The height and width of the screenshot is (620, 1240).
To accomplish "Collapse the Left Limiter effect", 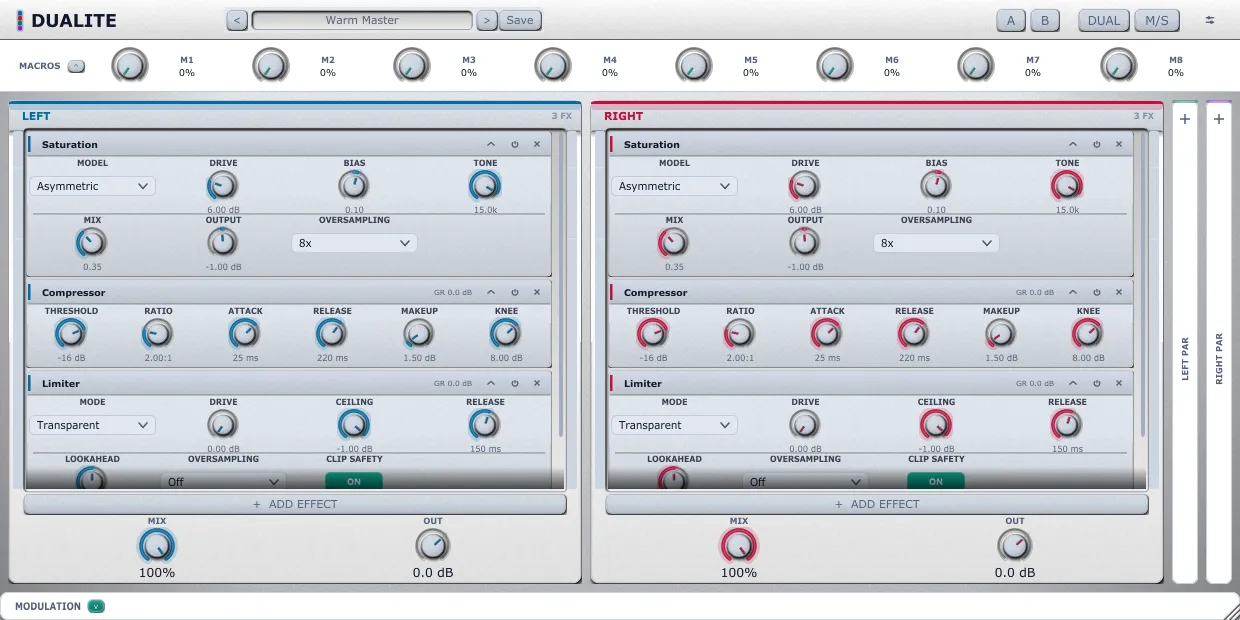I will [x=491, y=383].
